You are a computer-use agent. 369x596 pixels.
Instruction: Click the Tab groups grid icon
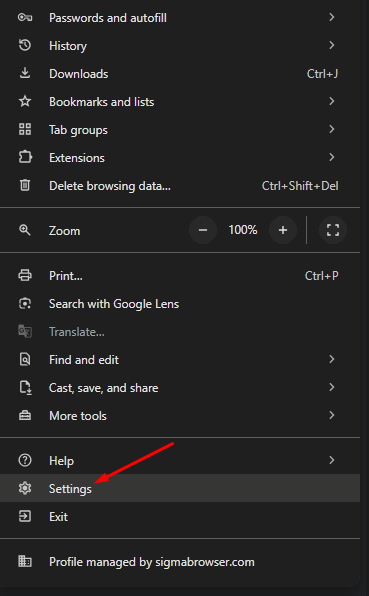pyautogui.click(x=25, y=130)
